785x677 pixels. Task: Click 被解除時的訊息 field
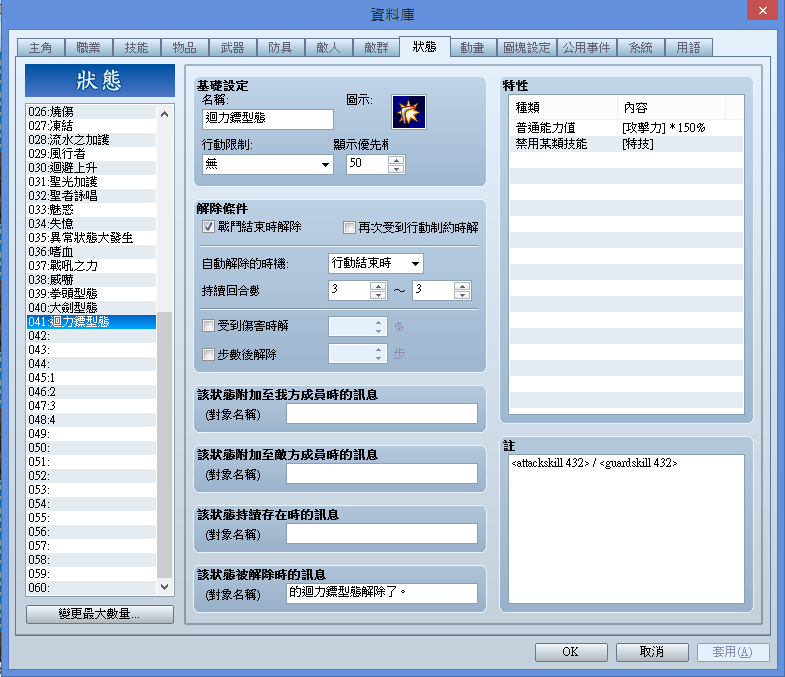pyautogui.click(x=381, y=593)
